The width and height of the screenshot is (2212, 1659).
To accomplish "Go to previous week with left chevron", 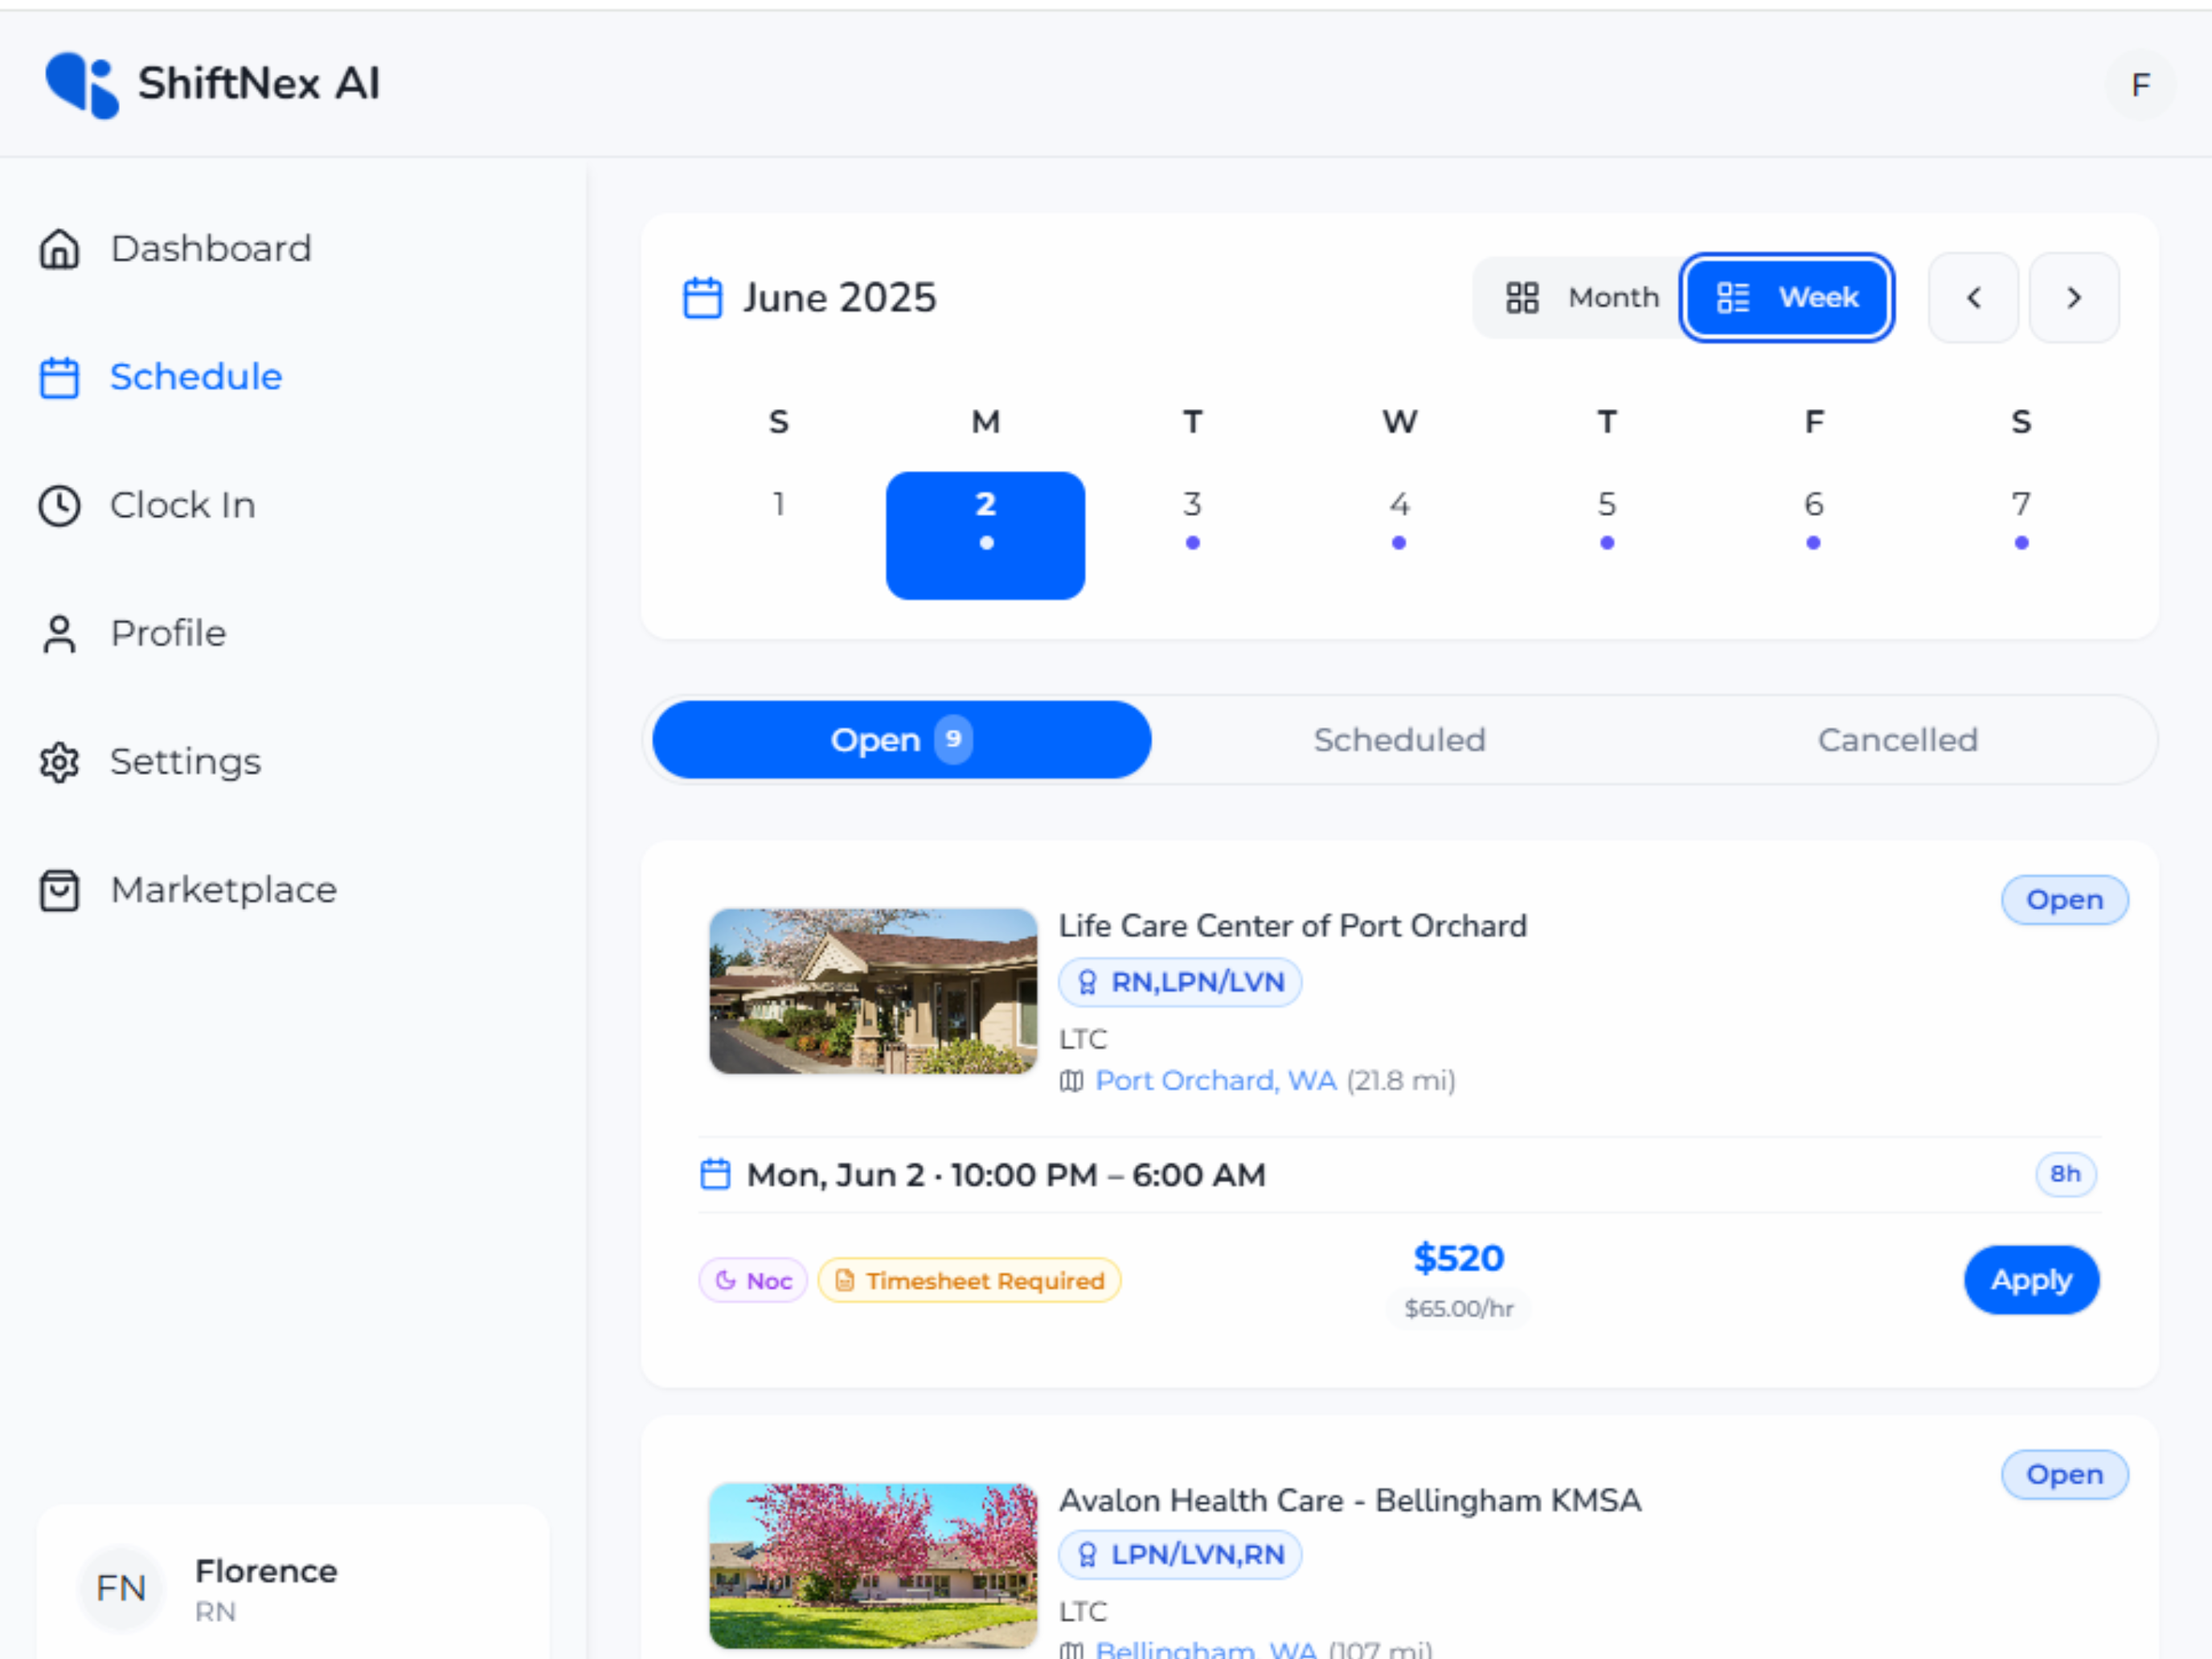I will 1973,298.
